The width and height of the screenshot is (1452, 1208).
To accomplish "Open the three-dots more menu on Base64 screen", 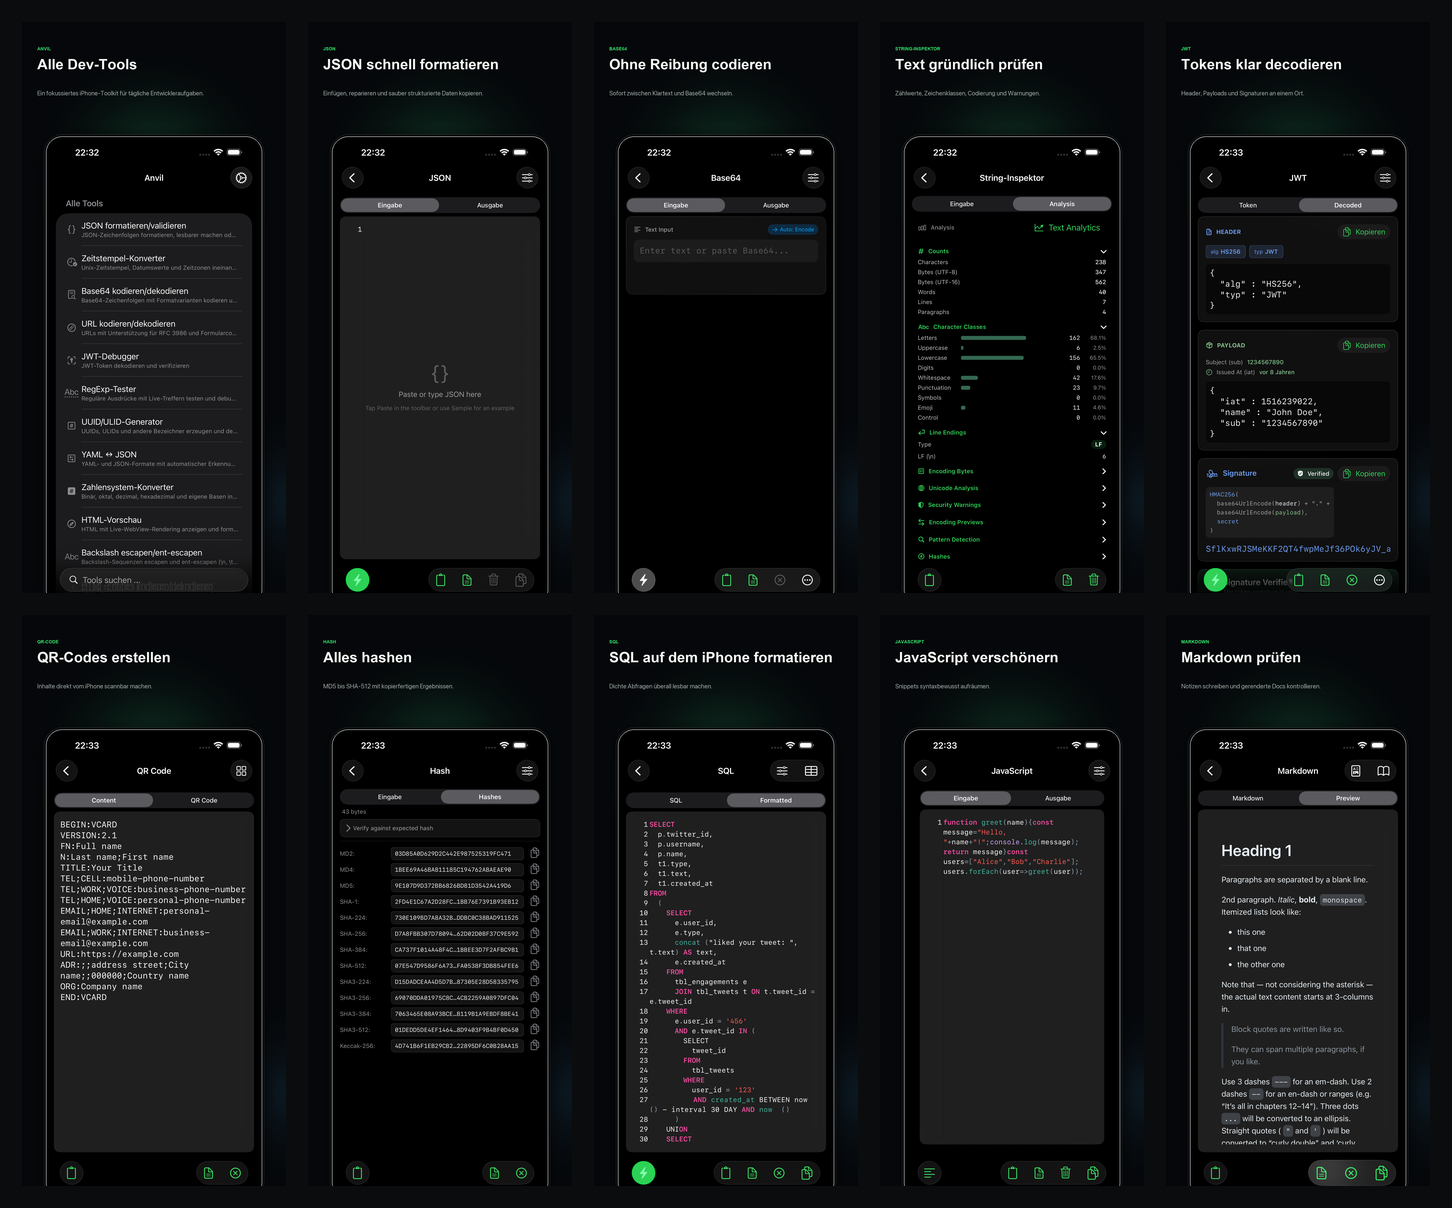I will pyautogui.click(x=807, y=580).
